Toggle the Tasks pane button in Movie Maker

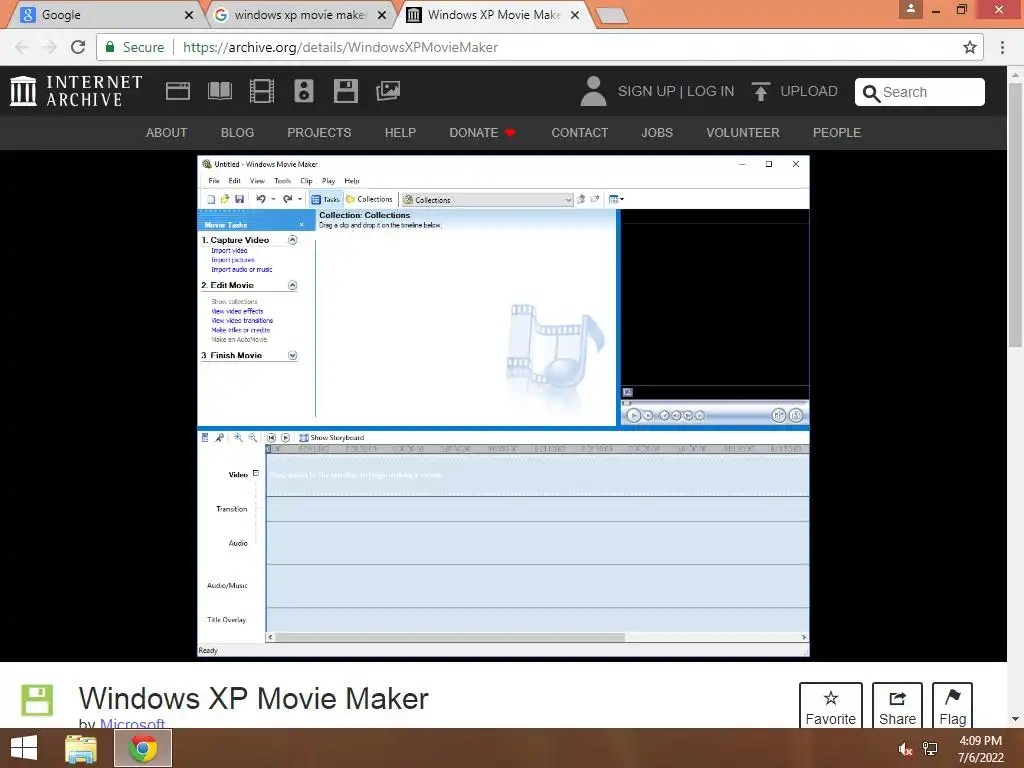[x=326, y=199]
